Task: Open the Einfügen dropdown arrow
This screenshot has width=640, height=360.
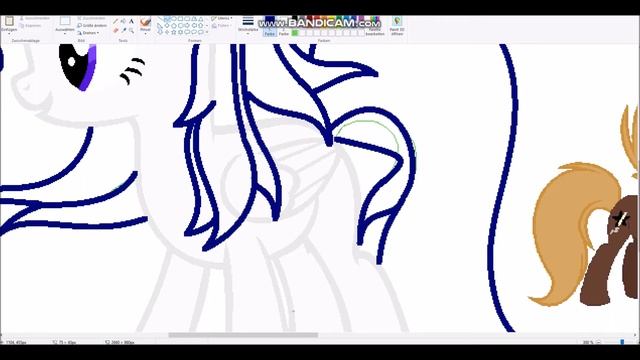Action: (x=9, y=34)
